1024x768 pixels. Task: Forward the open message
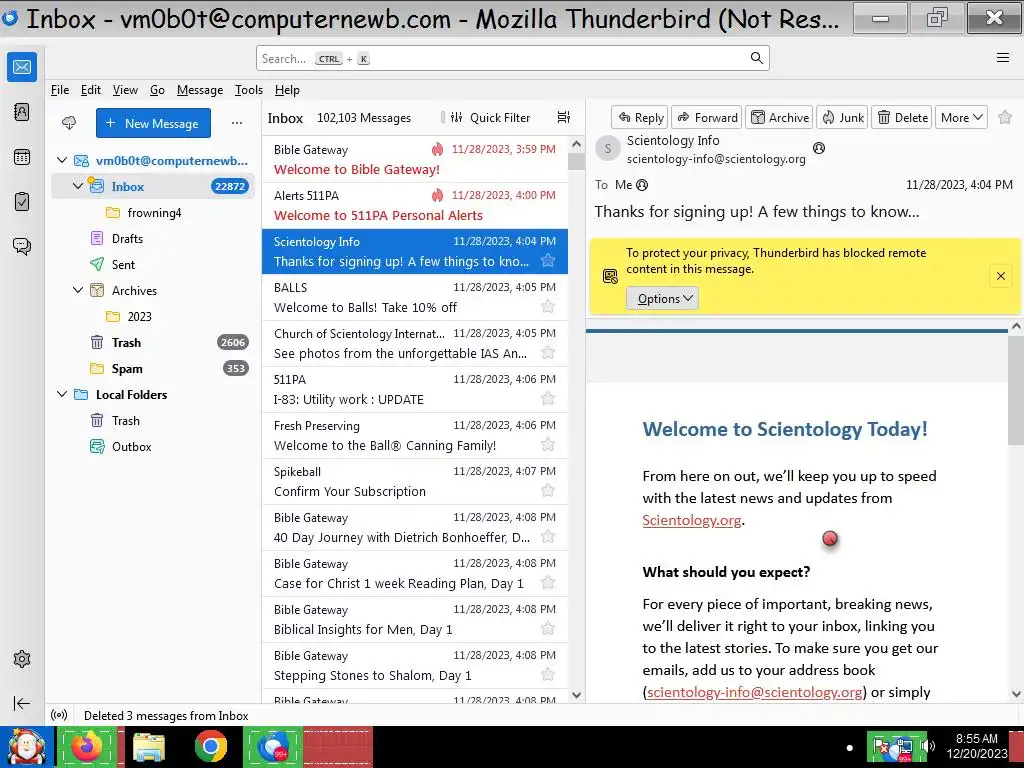(707, 118)
